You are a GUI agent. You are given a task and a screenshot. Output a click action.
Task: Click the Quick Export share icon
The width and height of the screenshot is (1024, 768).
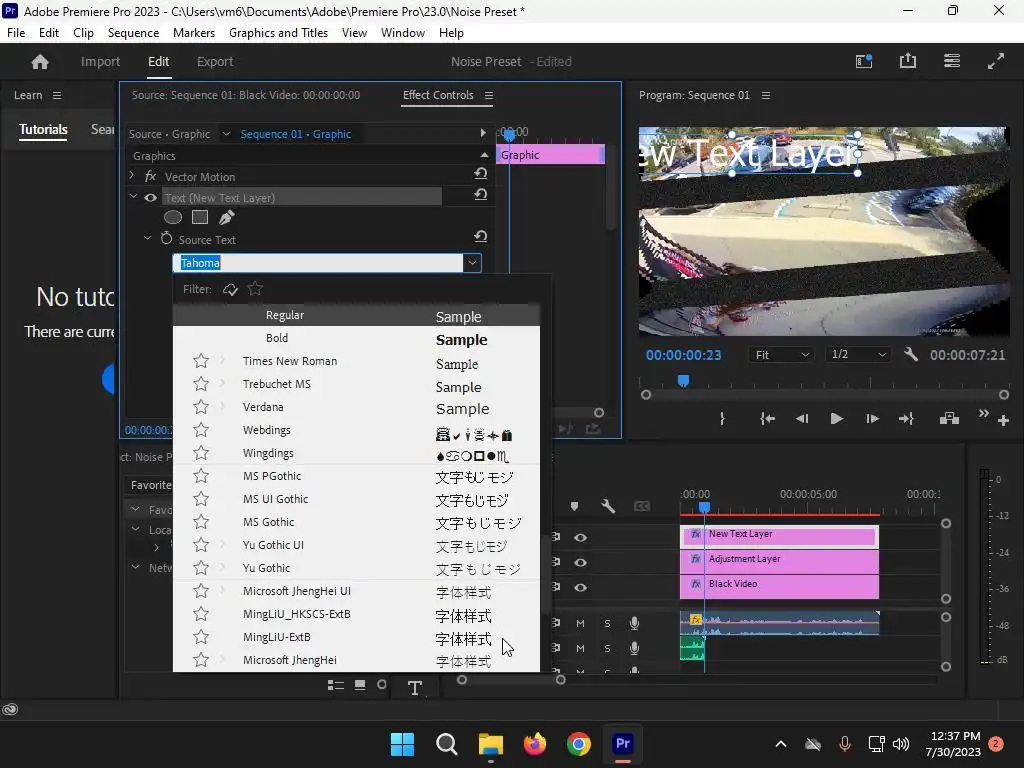(x=908, y=61)
